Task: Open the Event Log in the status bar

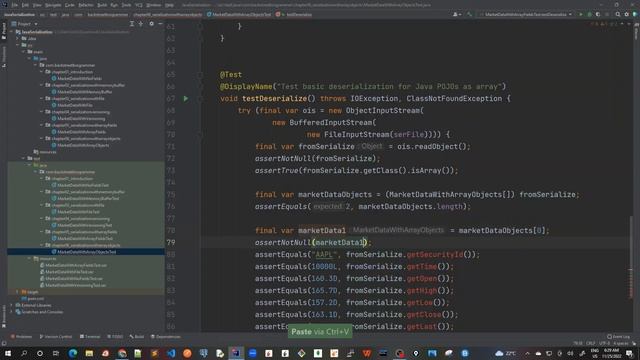Action: tap(618, 337)
